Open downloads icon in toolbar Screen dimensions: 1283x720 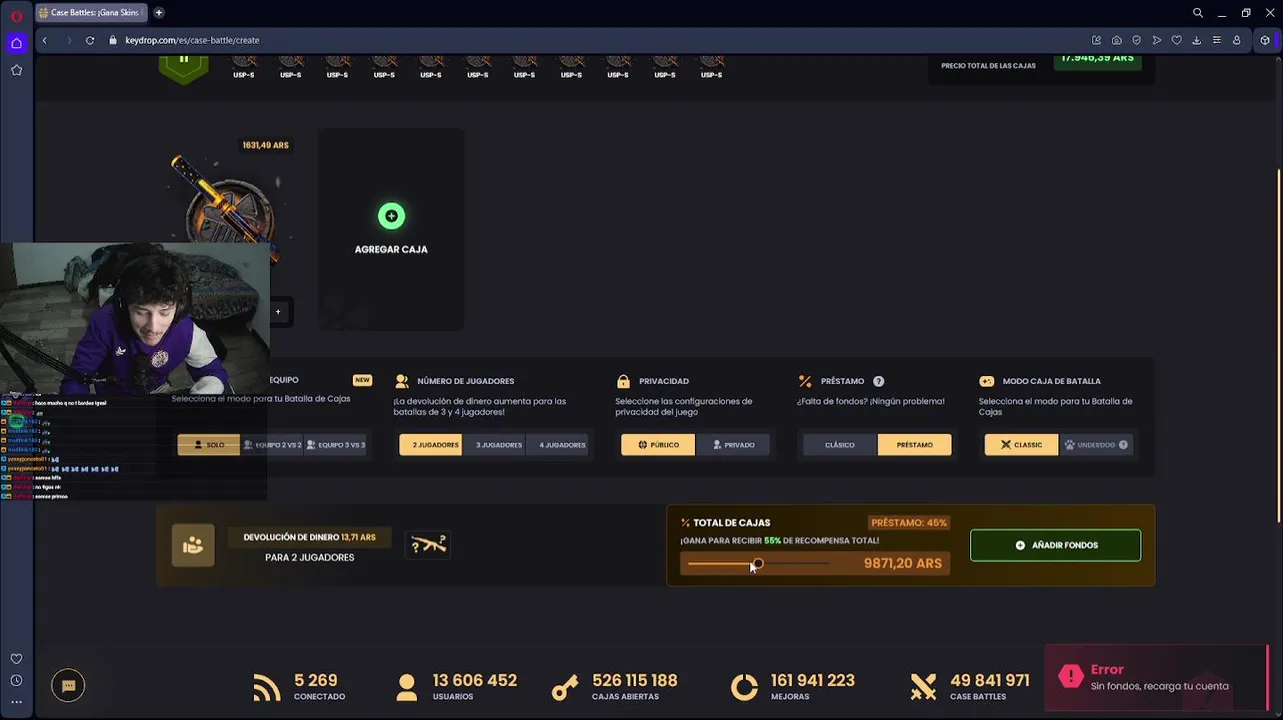[x=1196, y=40]
